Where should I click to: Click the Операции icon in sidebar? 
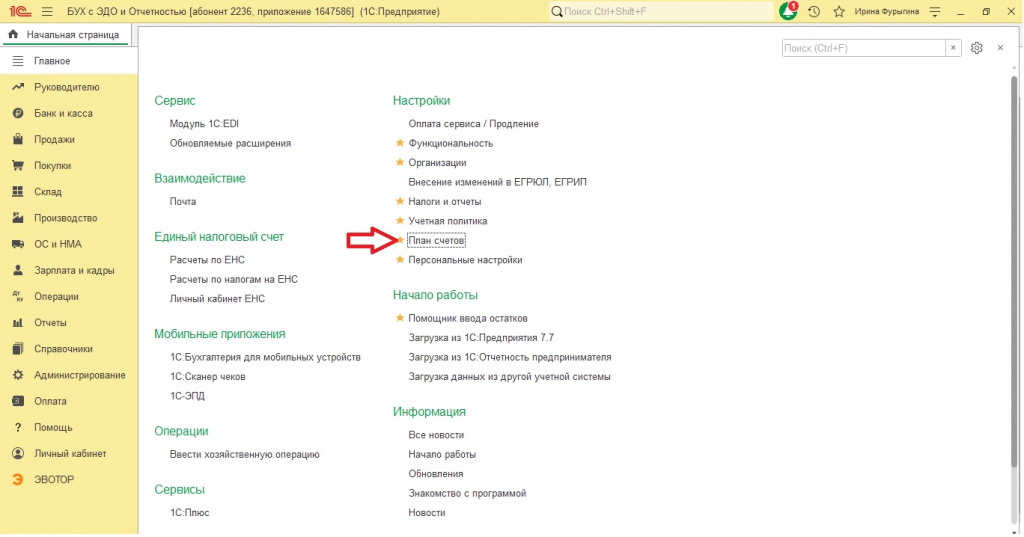coord(18,296)
